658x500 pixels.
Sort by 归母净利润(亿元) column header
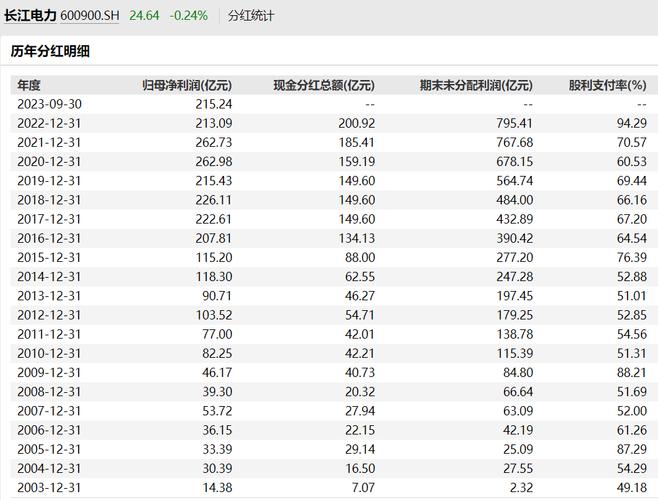pyautogui.click(x=187, y=85)
